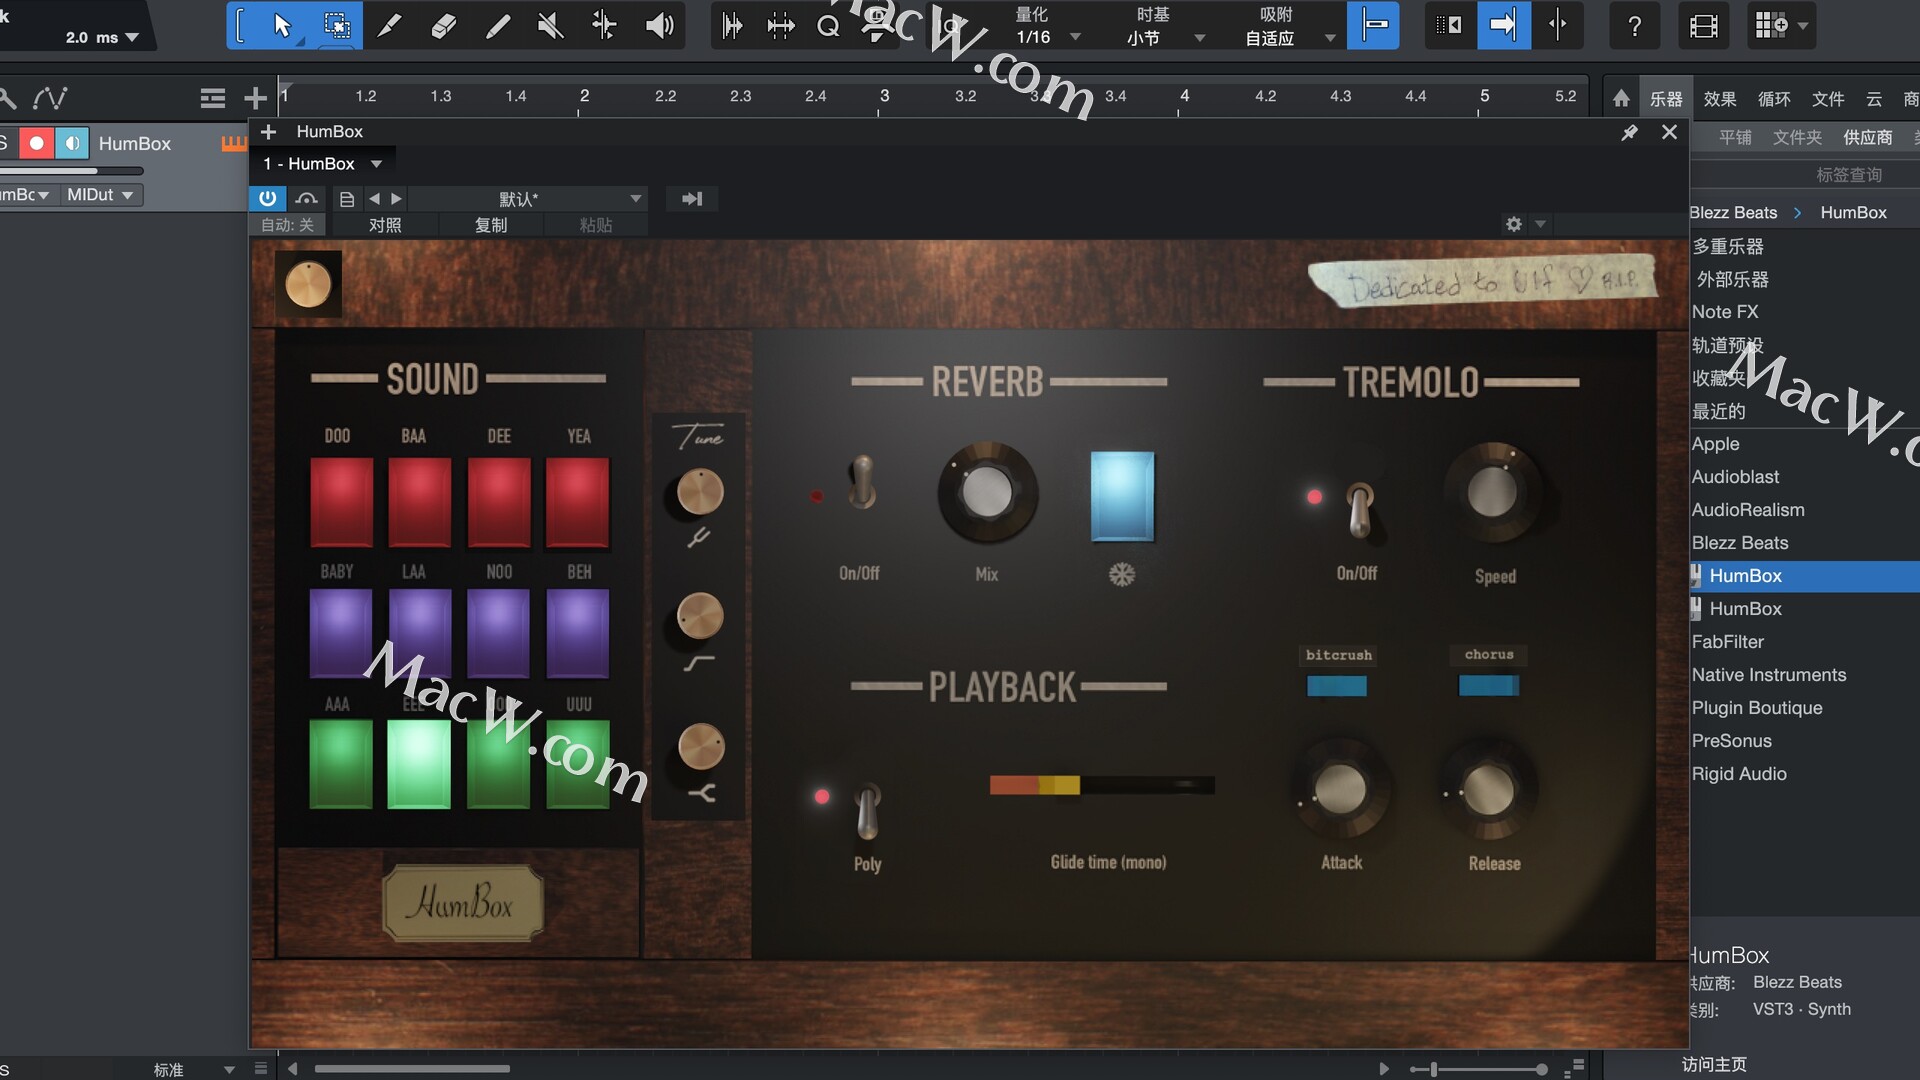Select the Arrow tool in the toolbar
The image size is (1920, 1080).
coord(282,25)
